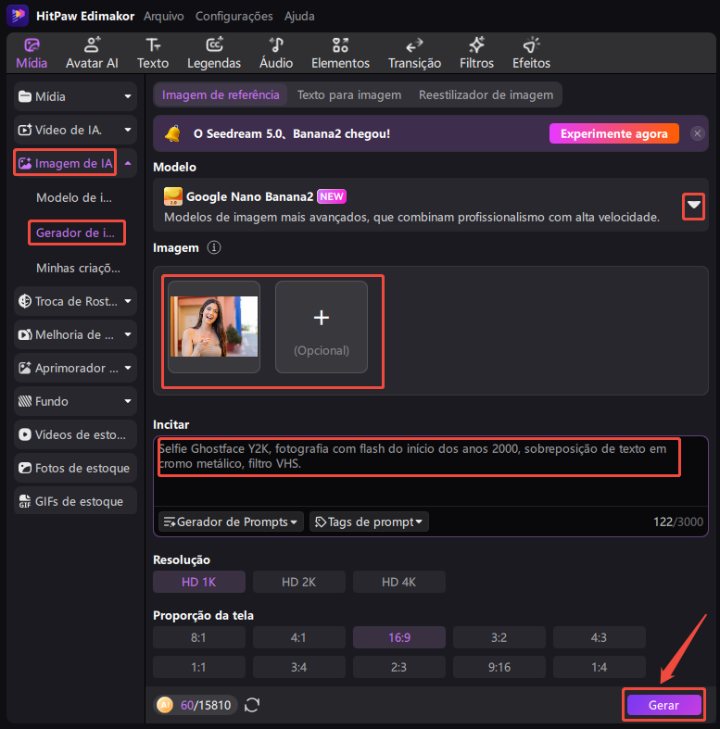The image size is (720, 729).
Task: Select the Legendas captions tool
Action: [x=214, y=53]
